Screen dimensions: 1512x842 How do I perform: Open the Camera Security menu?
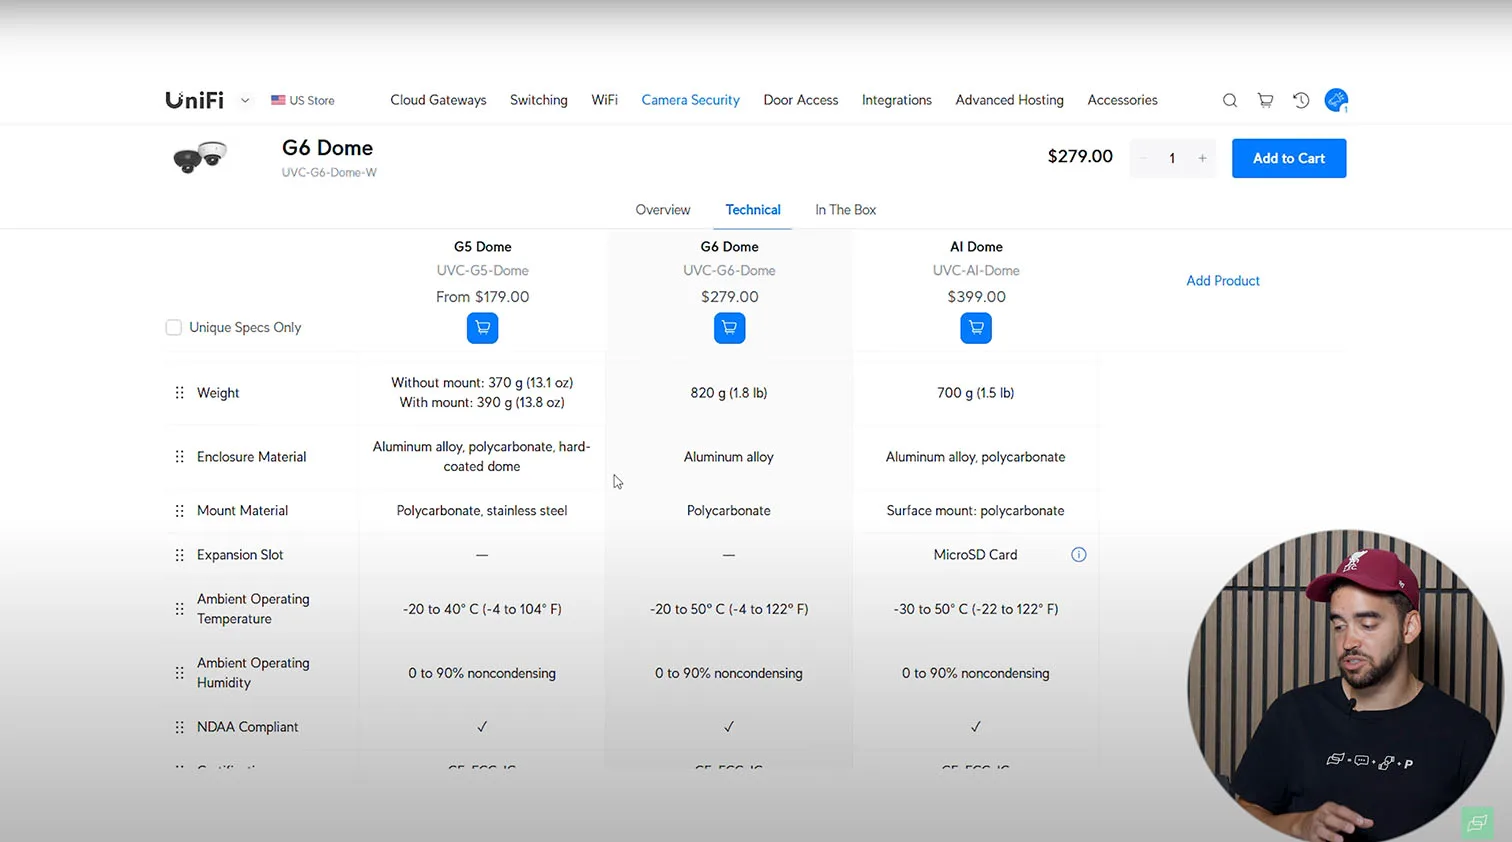(690, 100)
